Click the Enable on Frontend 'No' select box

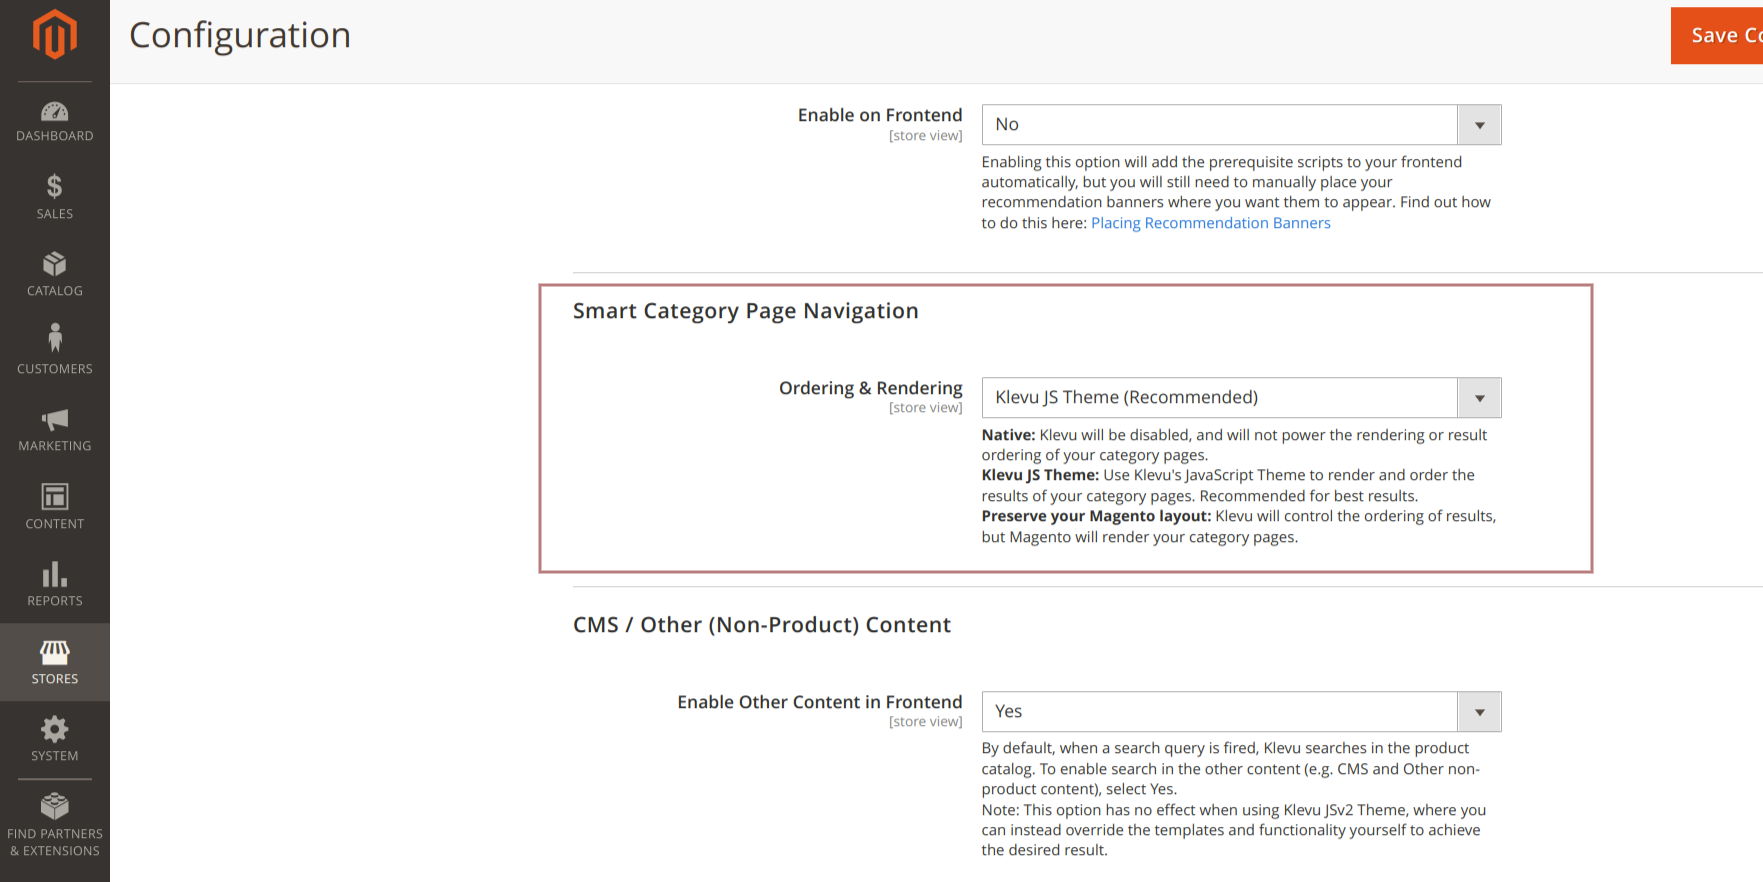pos(1218,125)
